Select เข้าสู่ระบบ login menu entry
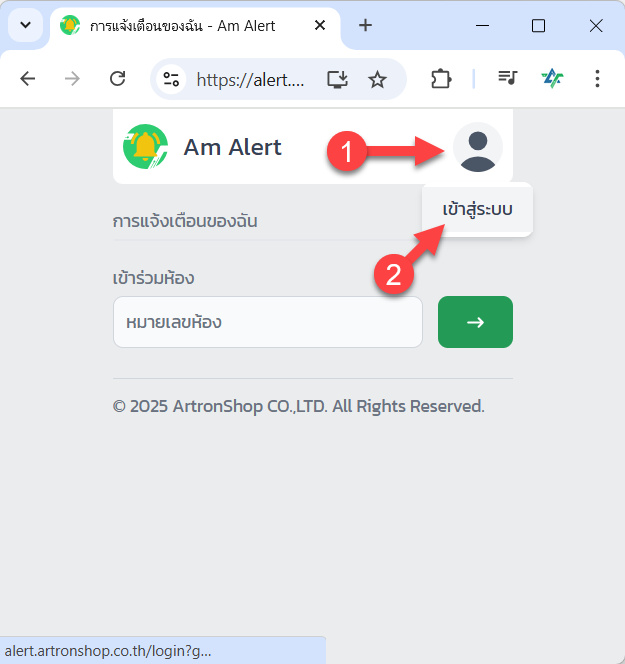625x664 pixels. pyautogui.click(x=477, y=210)
